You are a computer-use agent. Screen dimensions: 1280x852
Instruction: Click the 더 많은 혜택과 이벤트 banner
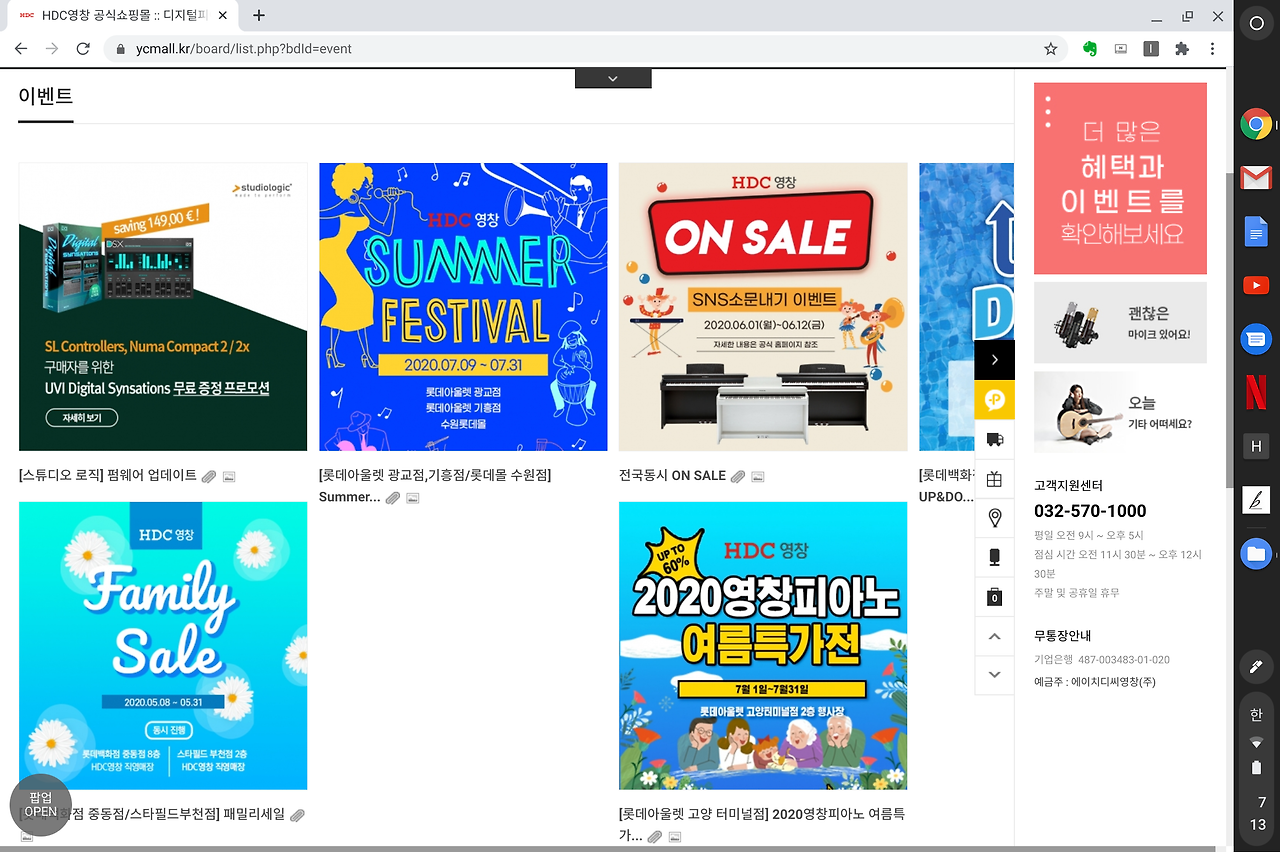1120,178
